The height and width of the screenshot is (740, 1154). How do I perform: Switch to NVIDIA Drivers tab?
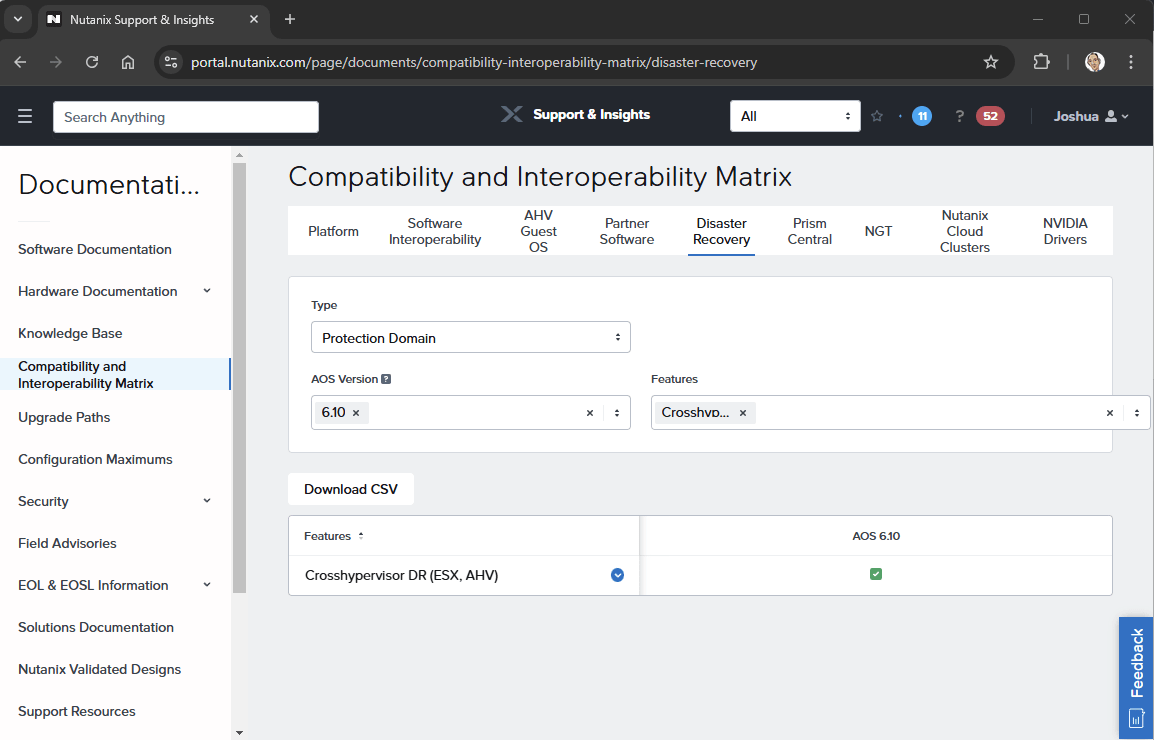[1065, 231]
